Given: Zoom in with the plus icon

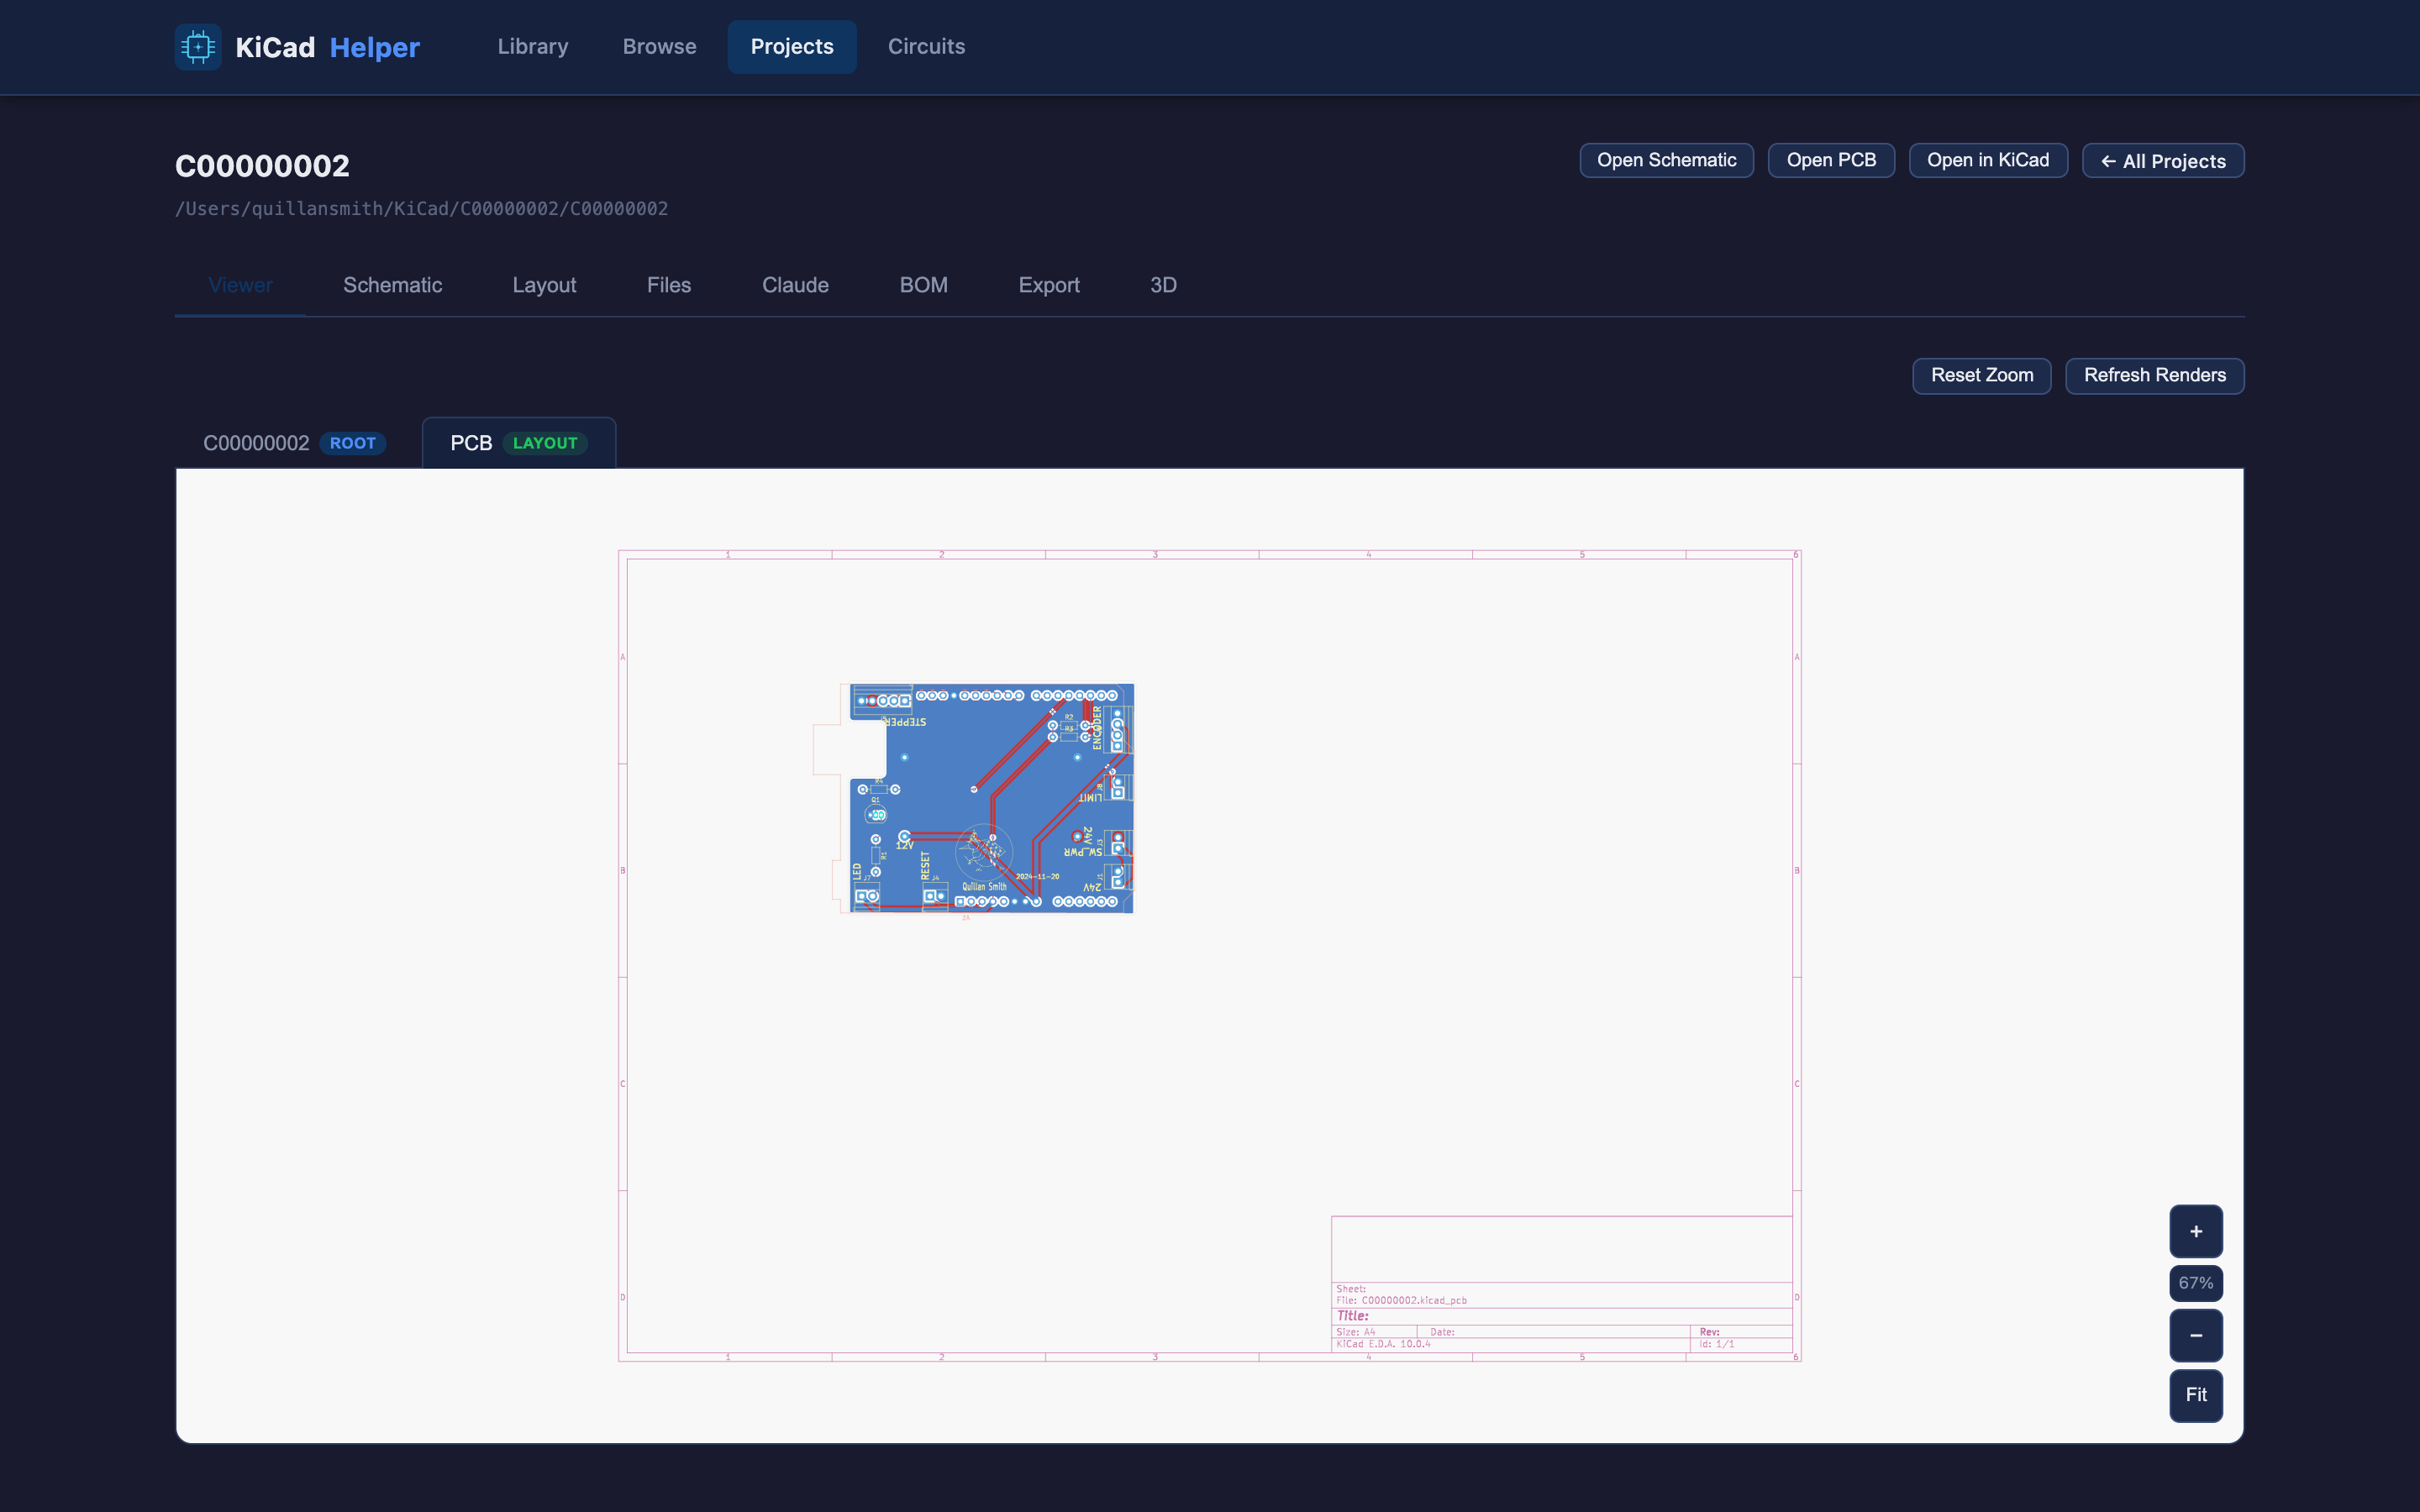Looking at the screenshot, I should click(2195, 1231).
